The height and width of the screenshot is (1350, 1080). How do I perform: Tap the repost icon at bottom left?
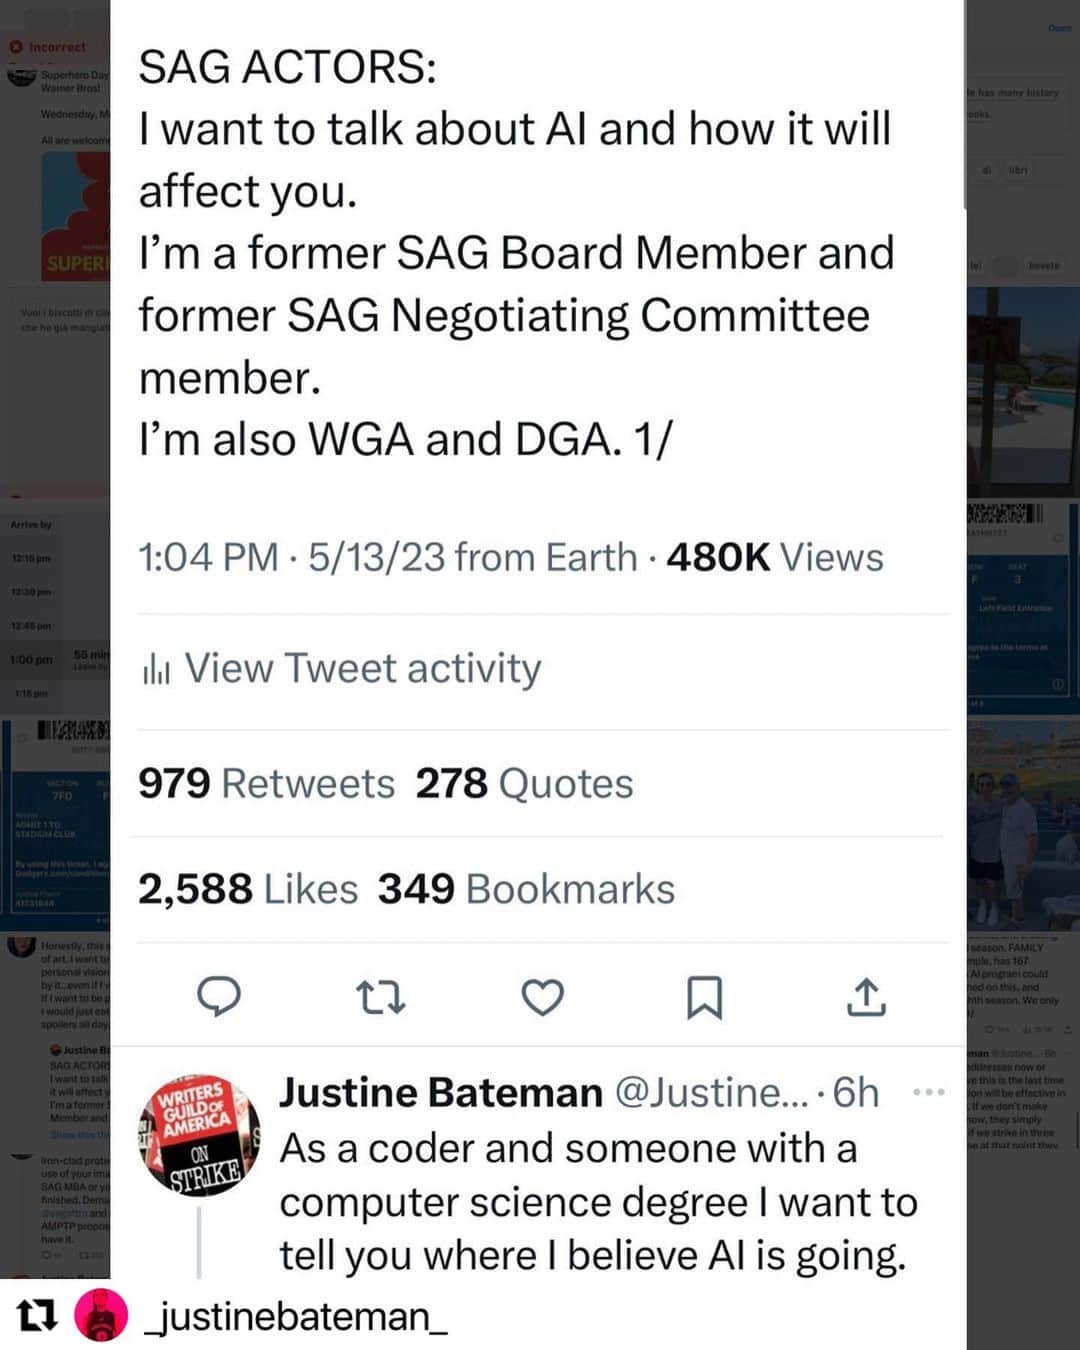pyautogui.click(x=37, y=1316)
